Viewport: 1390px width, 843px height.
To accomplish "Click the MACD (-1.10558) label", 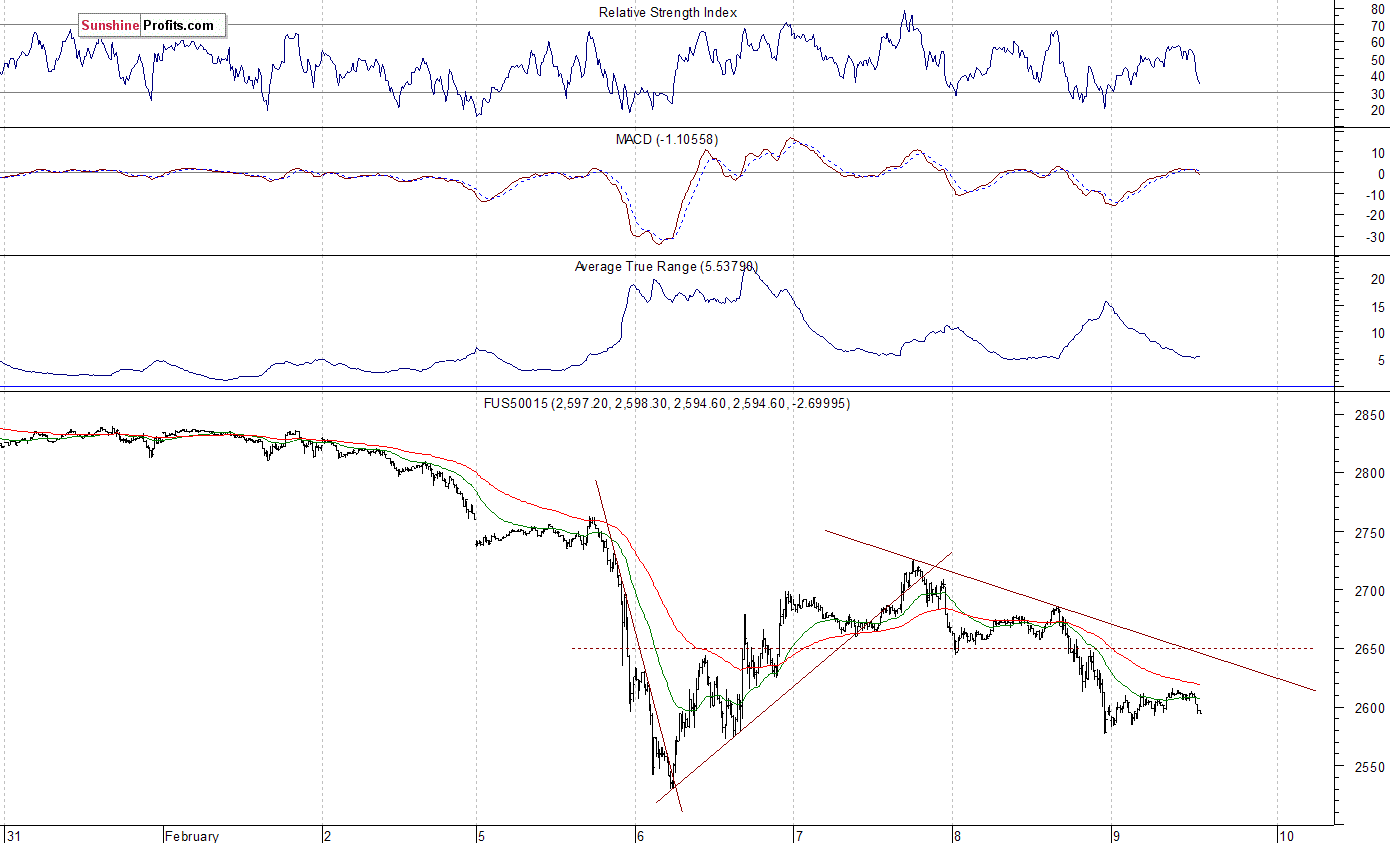I will tap(667, 140).
